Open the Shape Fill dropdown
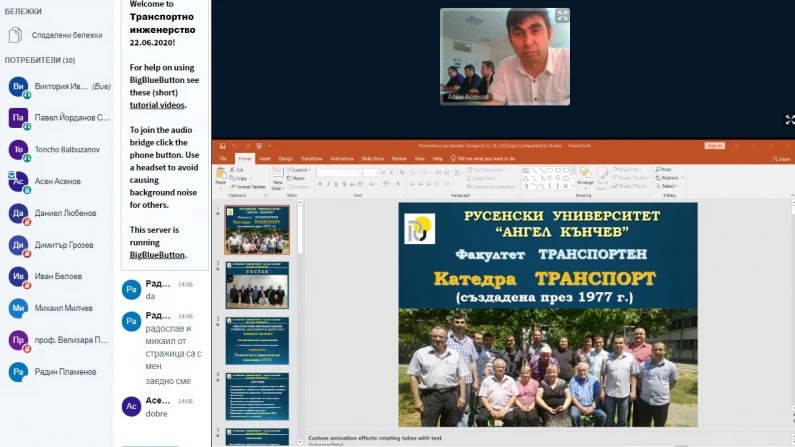Image resolution: width=795 pixels, height=447 pixels. coord(628,169)
